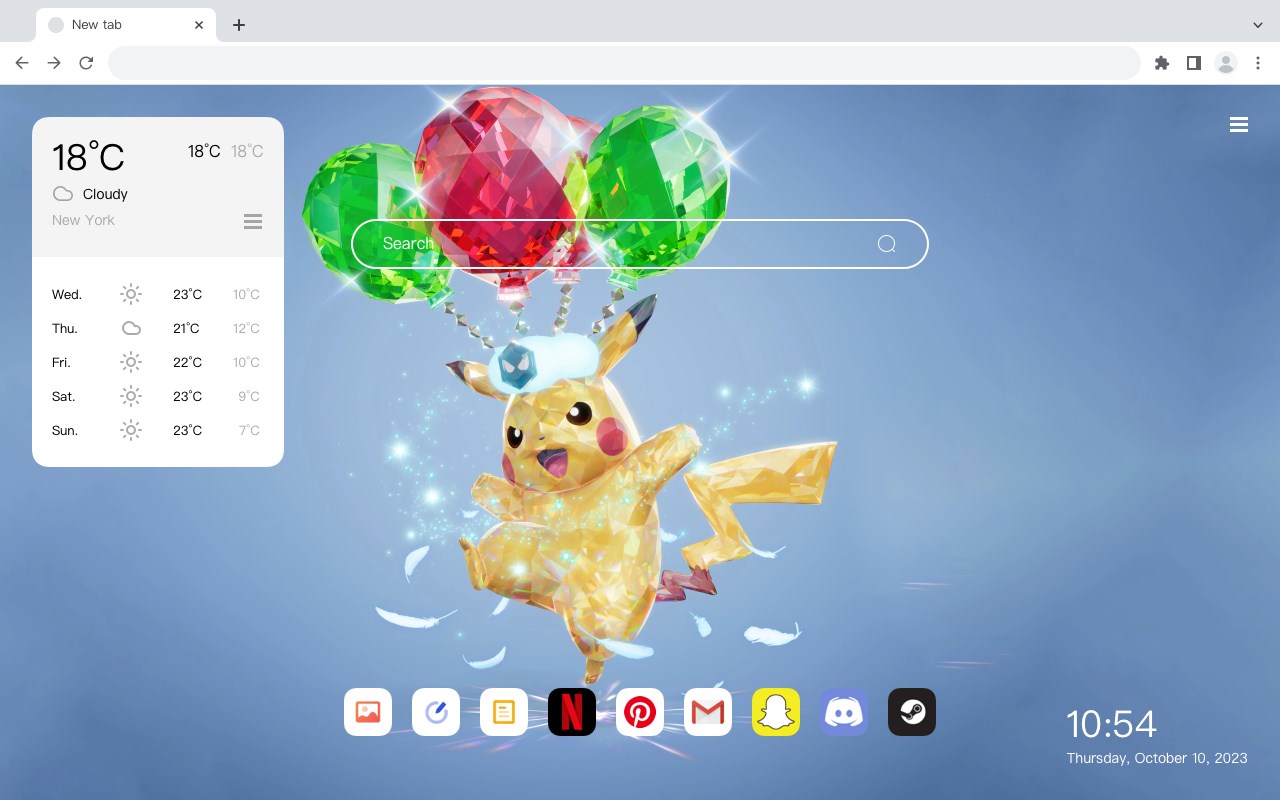Open the Steam shortcut
The height and width of the screenshot is (800, 1280).
click(x=912, y=712)
